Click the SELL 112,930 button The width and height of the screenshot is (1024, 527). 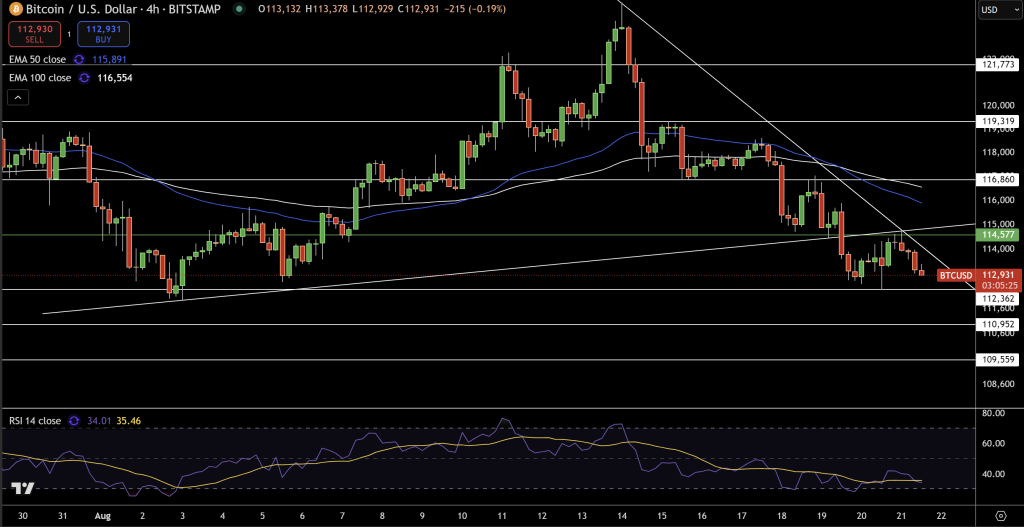35,34
